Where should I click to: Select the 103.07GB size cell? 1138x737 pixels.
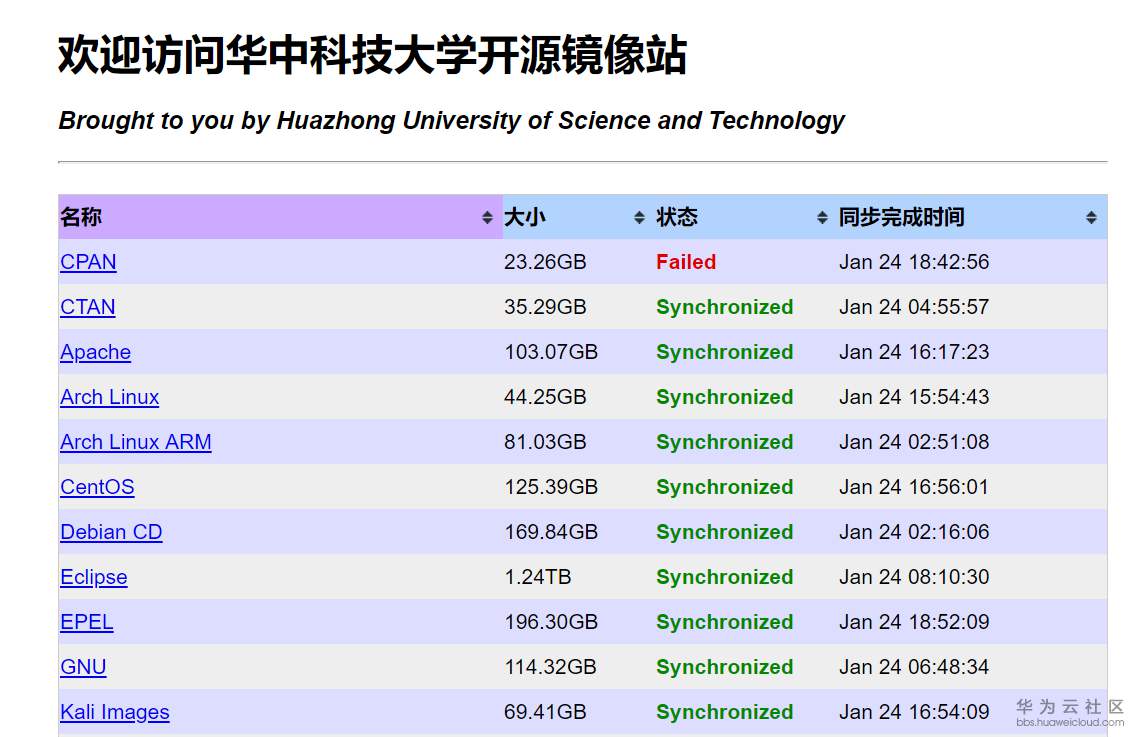point(551,352)
